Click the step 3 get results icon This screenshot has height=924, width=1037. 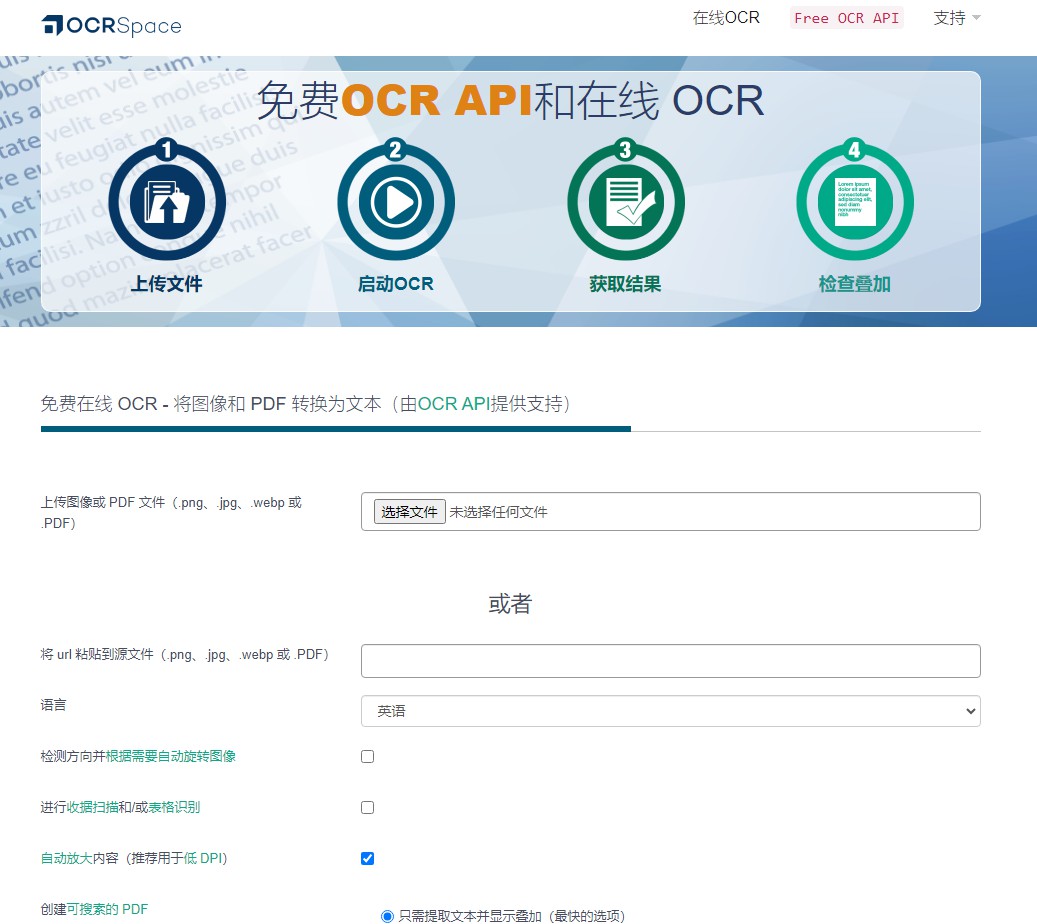(x=626, y=200)
